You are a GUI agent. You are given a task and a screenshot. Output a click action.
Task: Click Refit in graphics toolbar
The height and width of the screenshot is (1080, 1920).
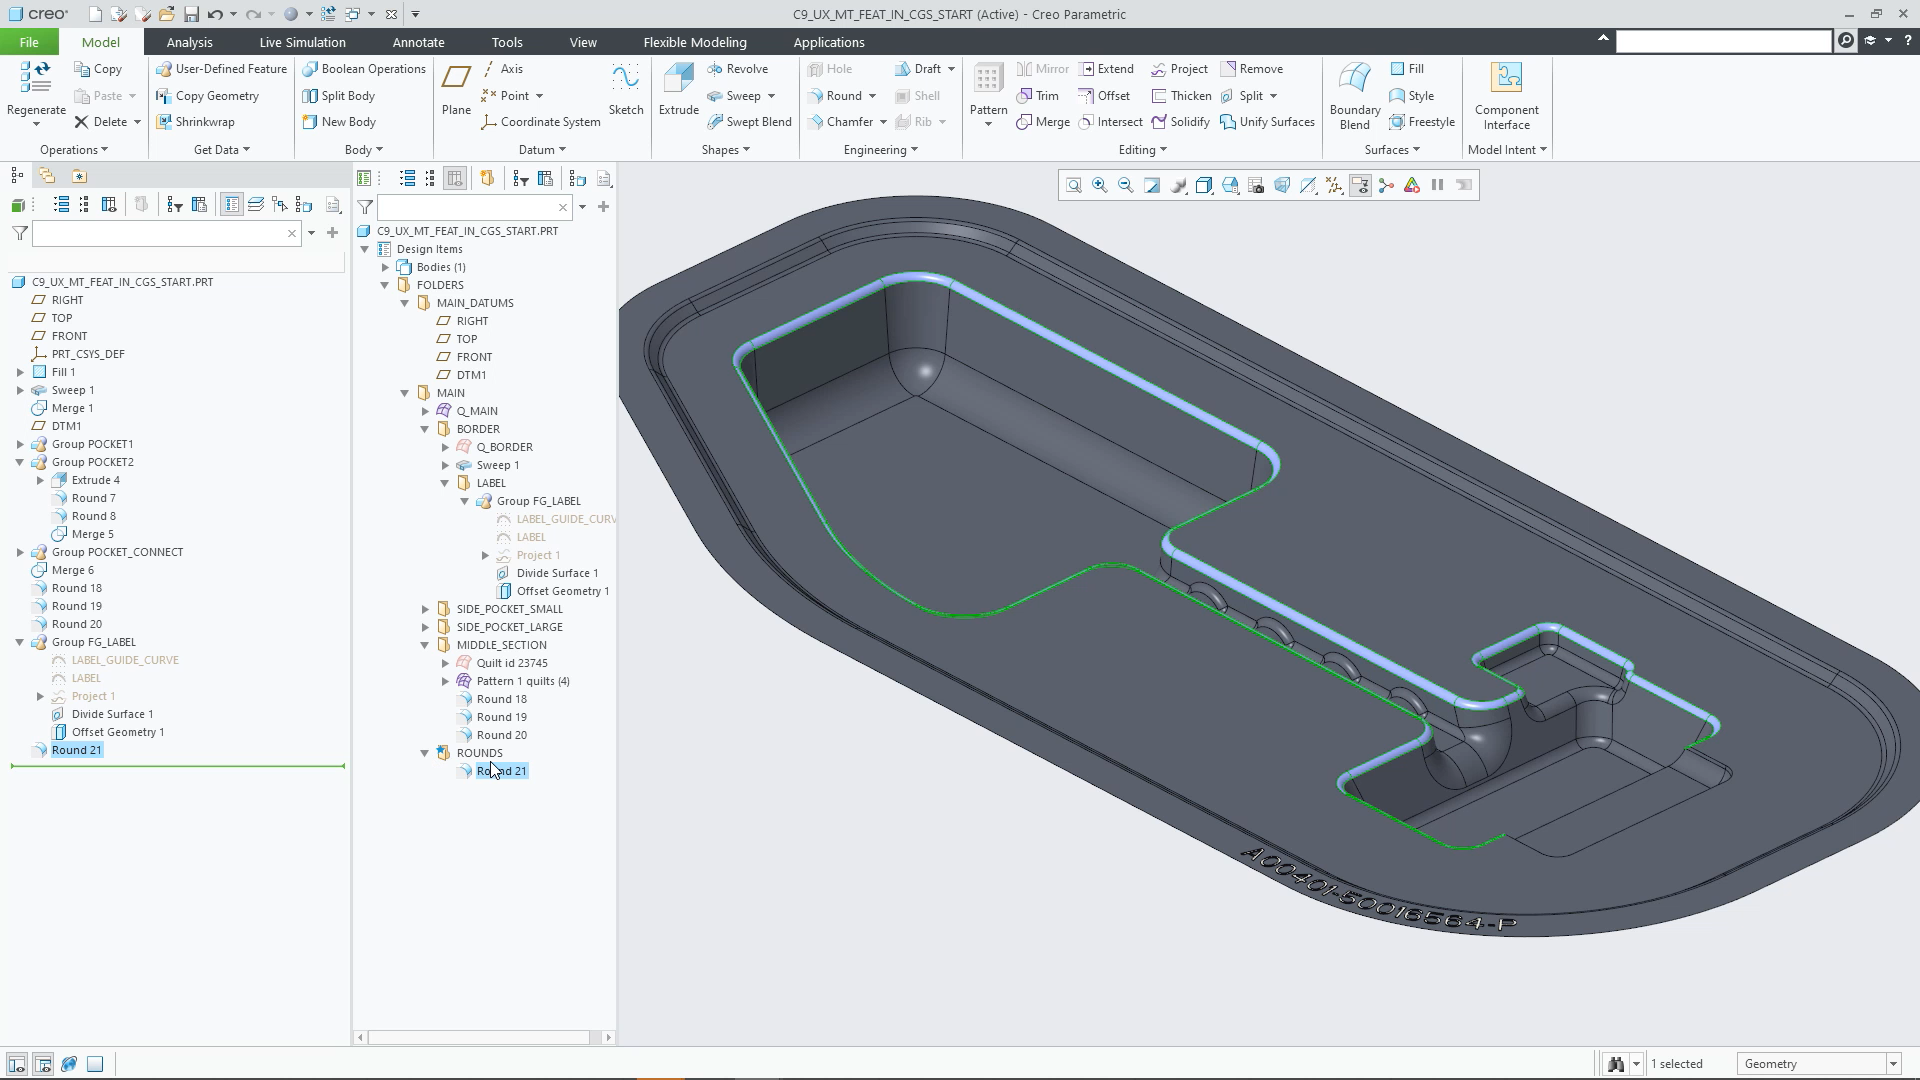(1073, 185)
